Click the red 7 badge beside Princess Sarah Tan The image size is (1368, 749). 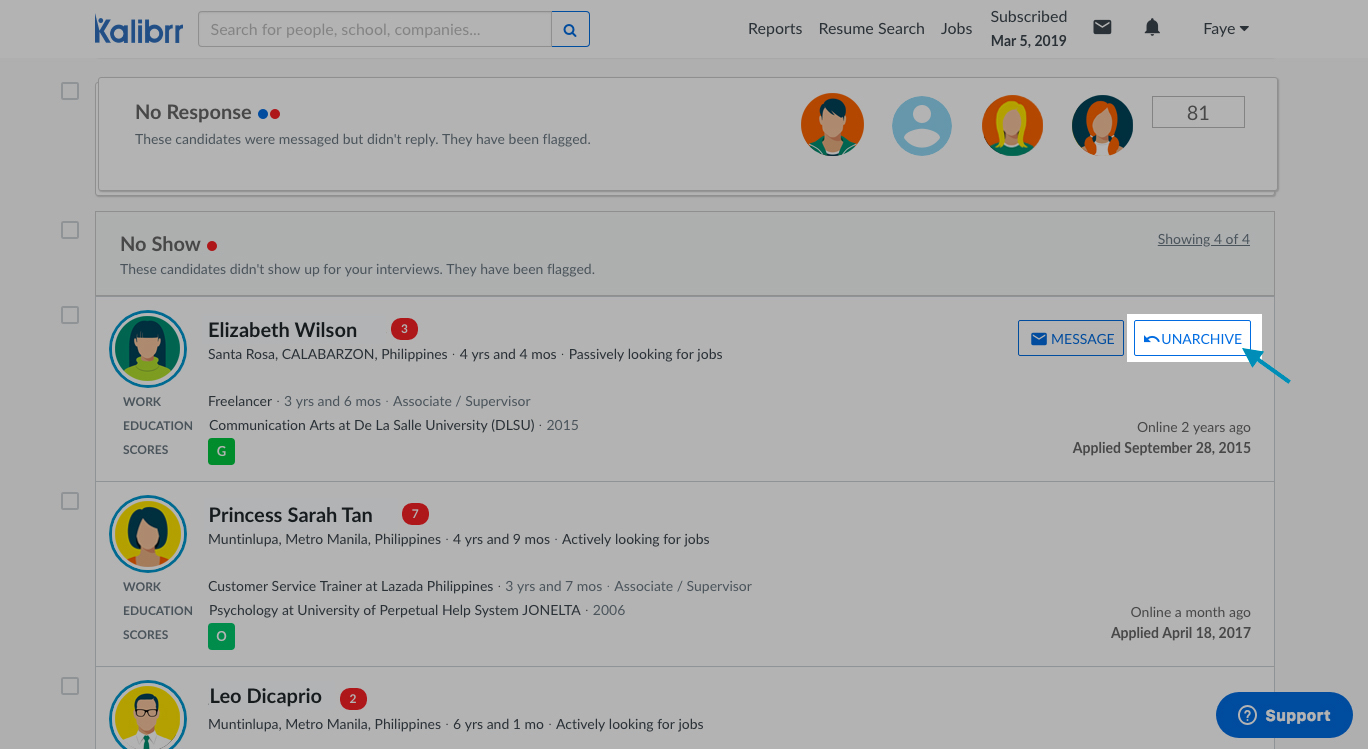415,514
